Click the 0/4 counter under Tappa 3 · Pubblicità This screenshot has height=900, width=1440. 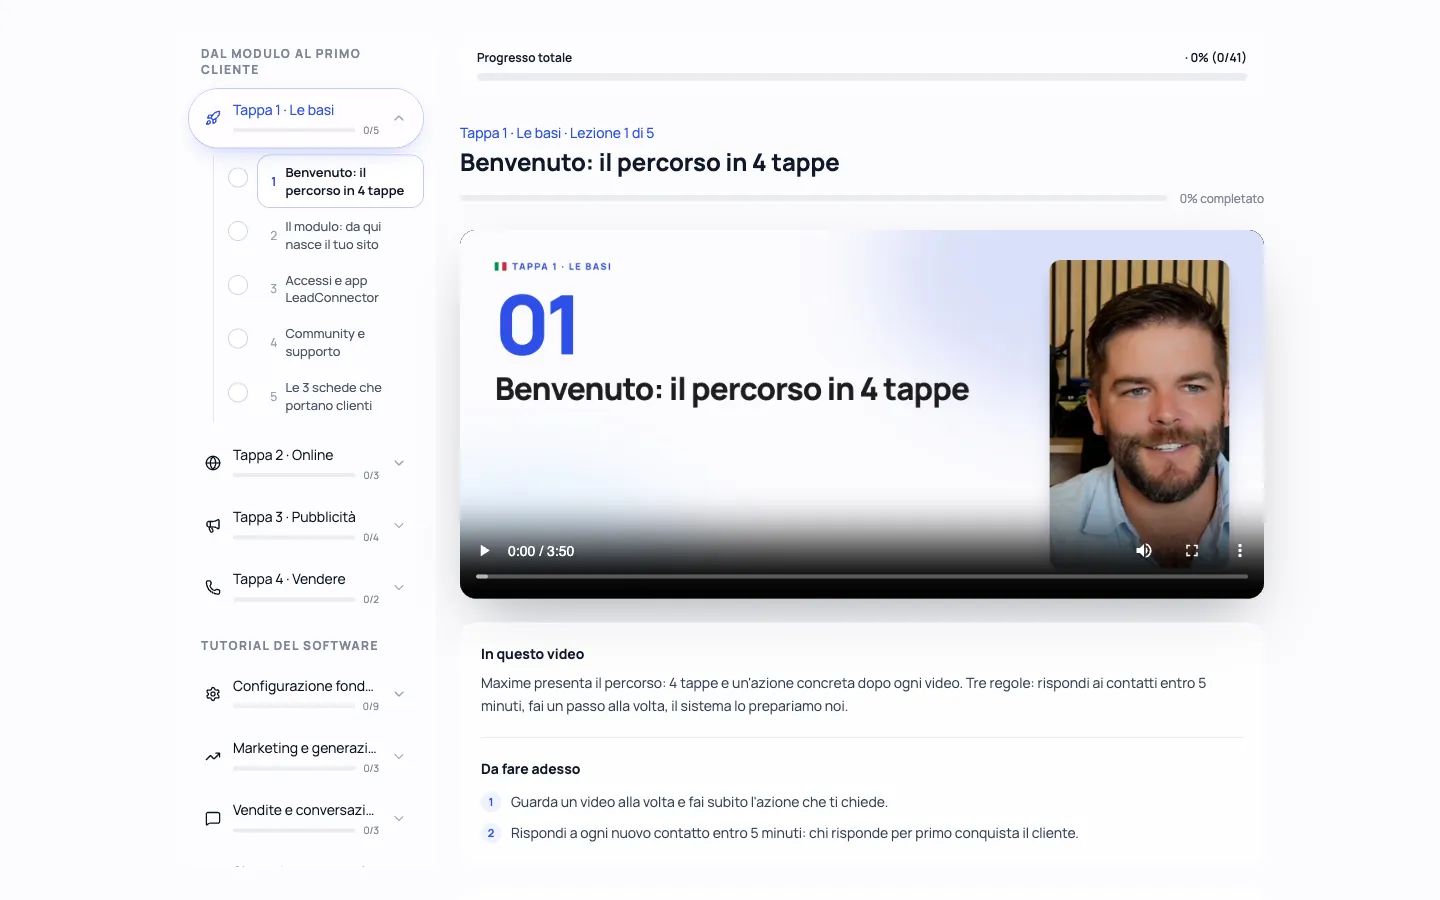pyautogui.click(x=371, y=538)
